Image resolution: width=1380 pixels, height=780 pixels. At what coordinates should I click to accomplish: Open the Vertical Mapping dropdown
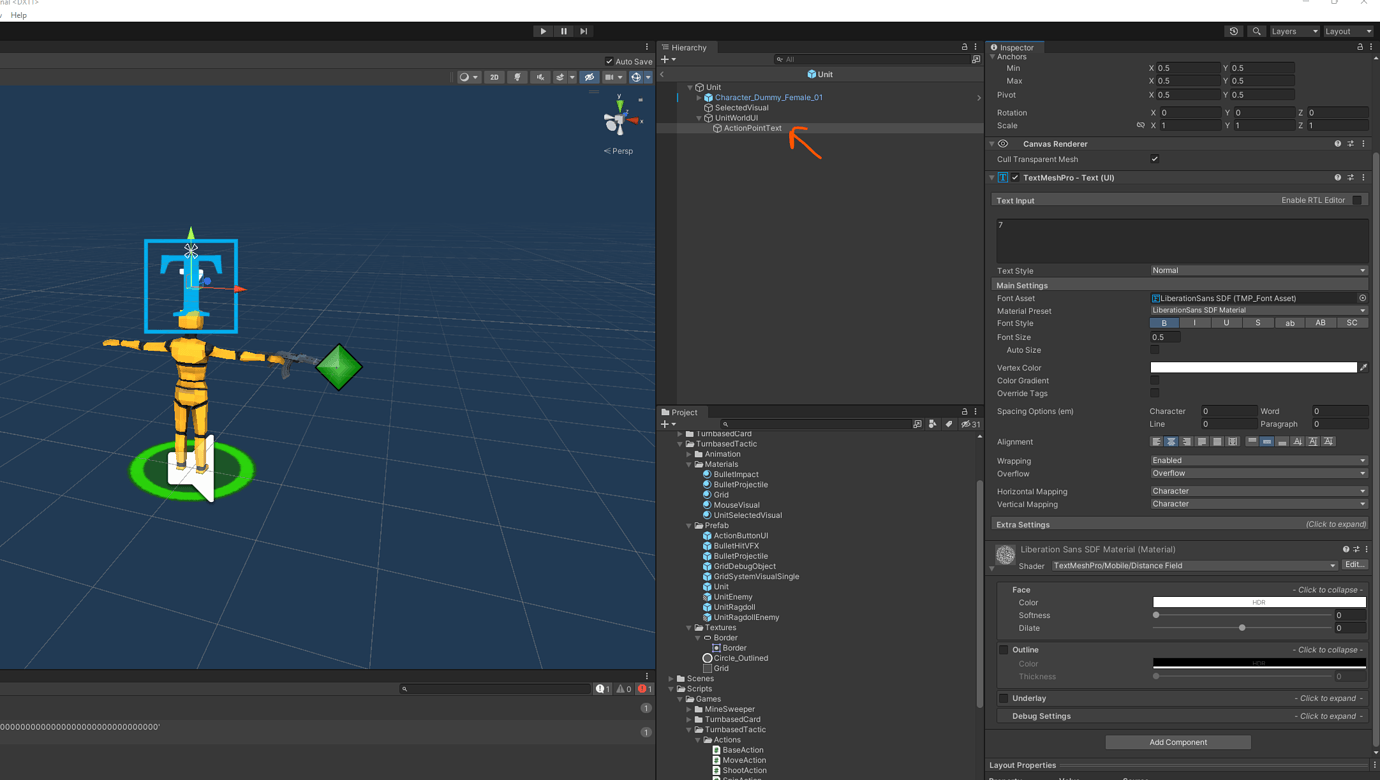1258,504
